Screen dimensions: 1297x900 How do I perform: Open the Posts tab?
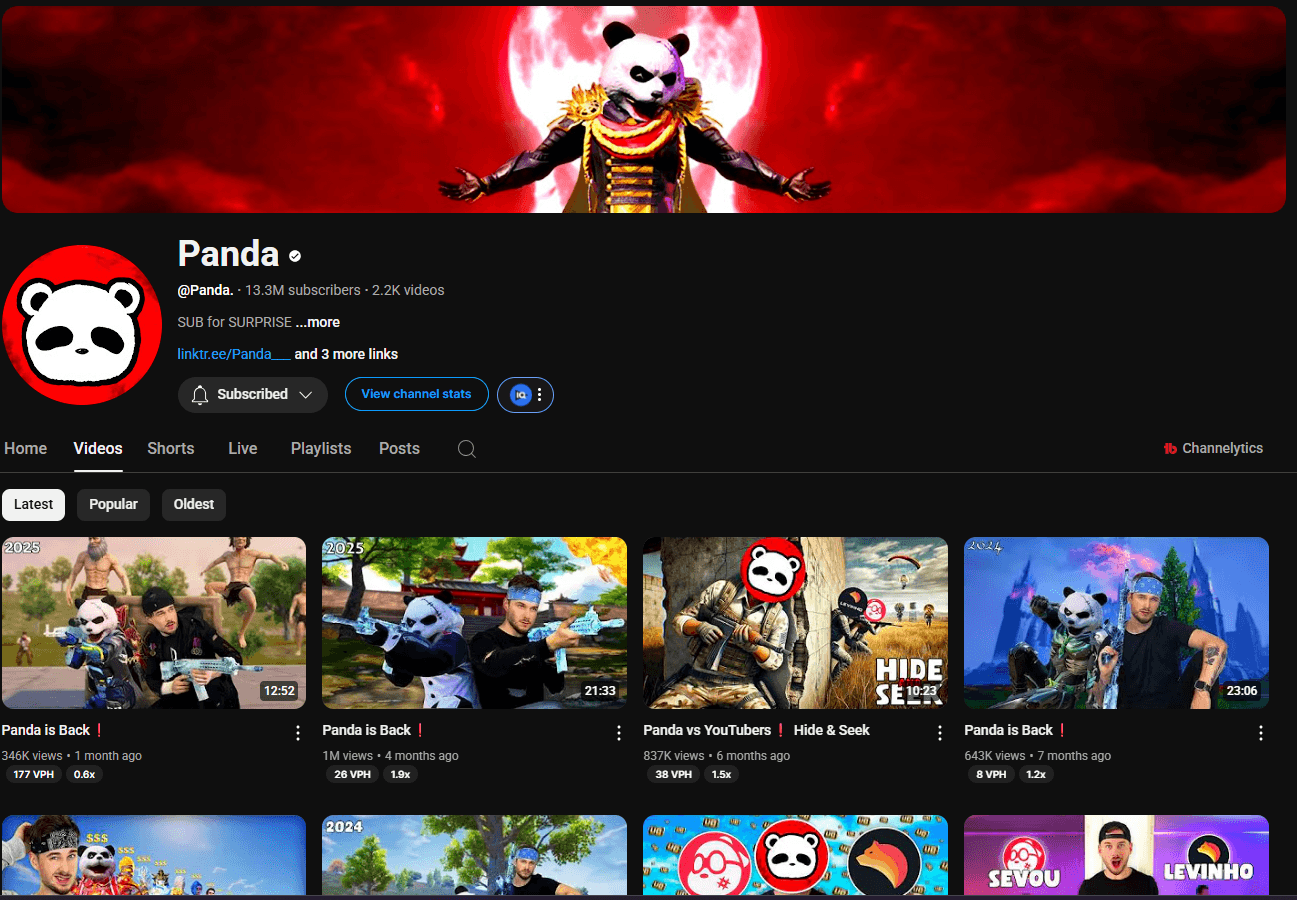tap(399, 448)
